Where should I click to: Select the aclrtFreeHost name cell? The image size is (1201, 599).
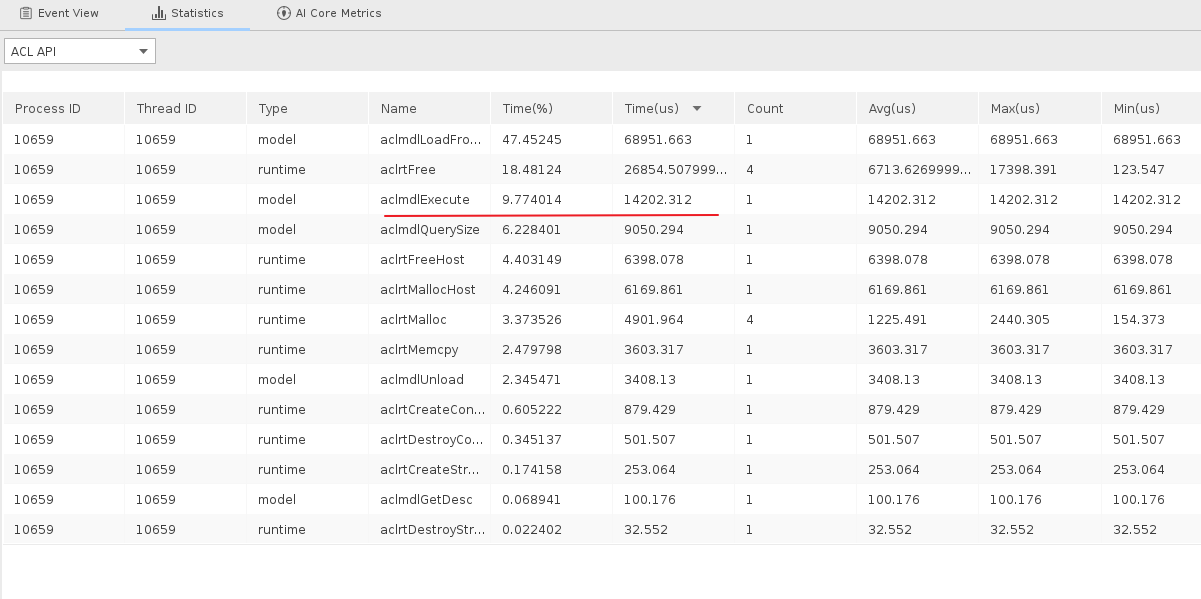(430, 260)
